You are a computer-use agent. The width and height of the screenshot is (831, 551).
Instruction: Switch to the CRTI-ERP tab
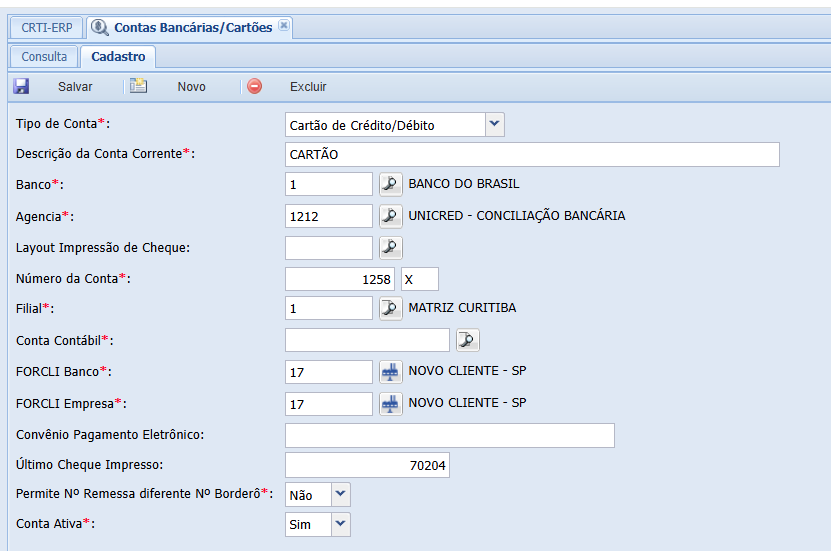(x=47, y=28)
